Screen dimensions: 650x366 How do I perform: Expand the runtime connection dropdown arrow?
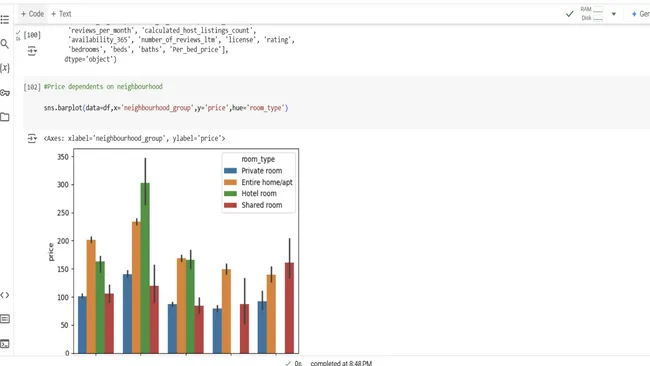pyautogui.click(x=614, y=14)
